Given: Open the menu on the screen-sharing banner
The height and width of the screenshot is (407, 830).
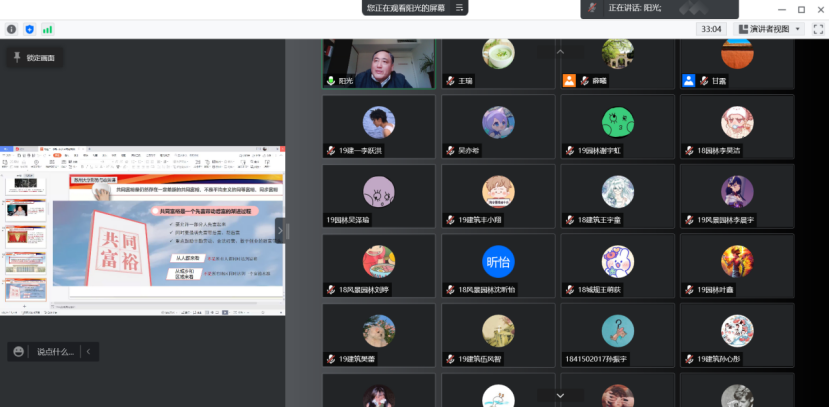Looking at the screenshot, I should tap(459, 7).
